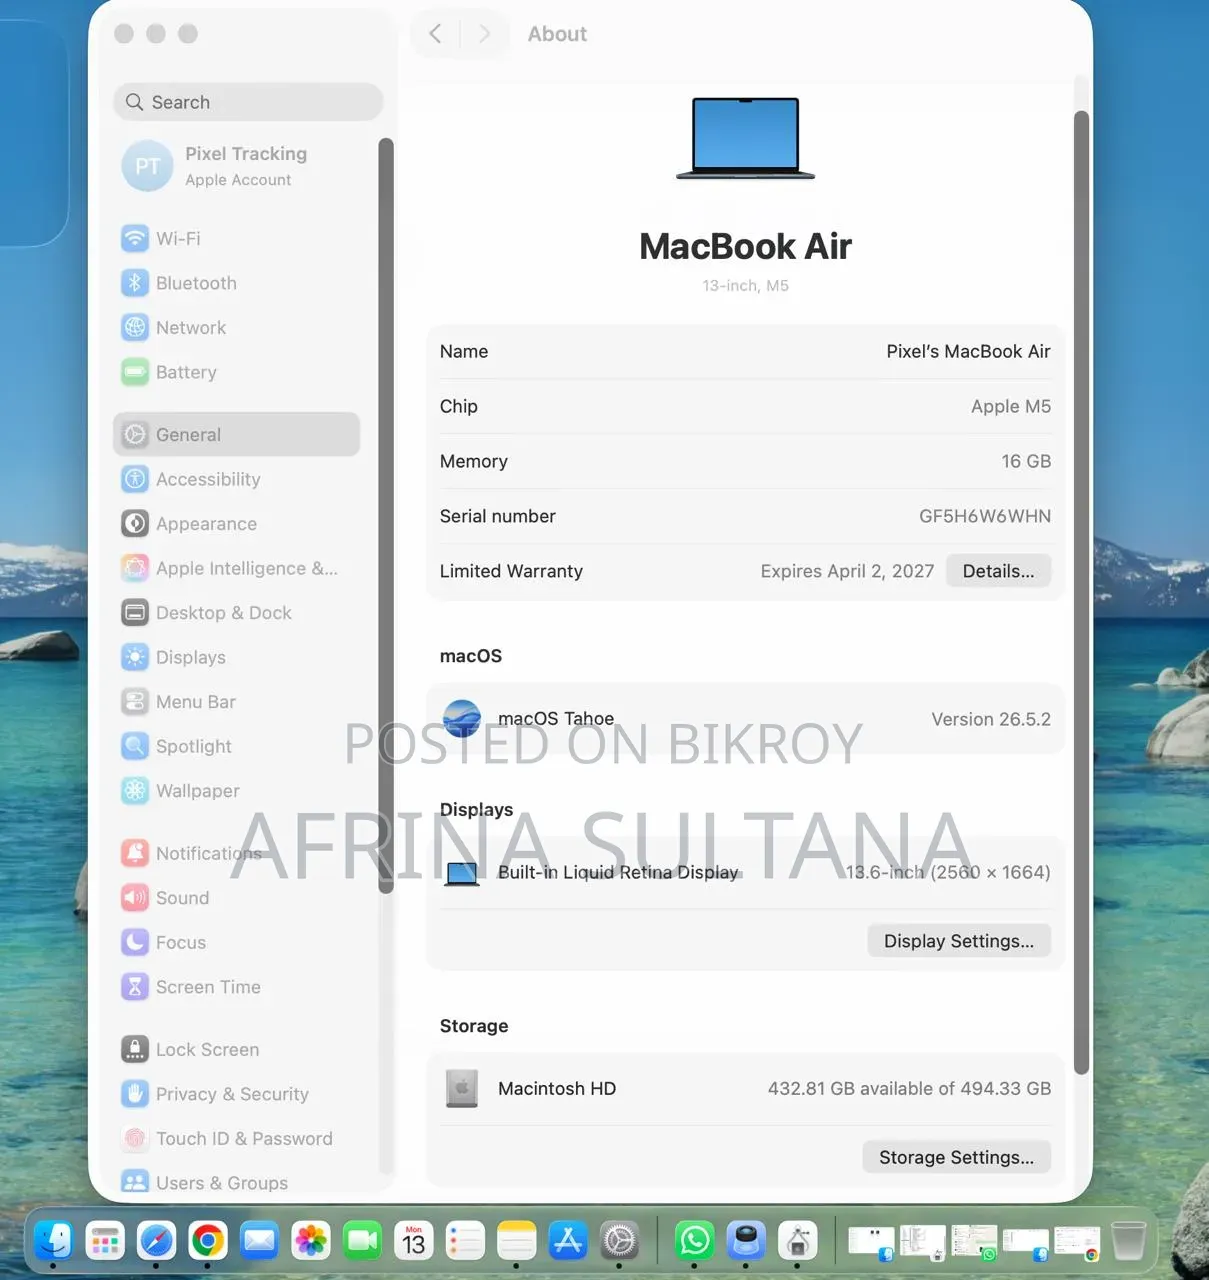The width and height of the screenshot is (1209, 1280).
Task: Click the text Expires April 2, 2027
Action: 847,572
